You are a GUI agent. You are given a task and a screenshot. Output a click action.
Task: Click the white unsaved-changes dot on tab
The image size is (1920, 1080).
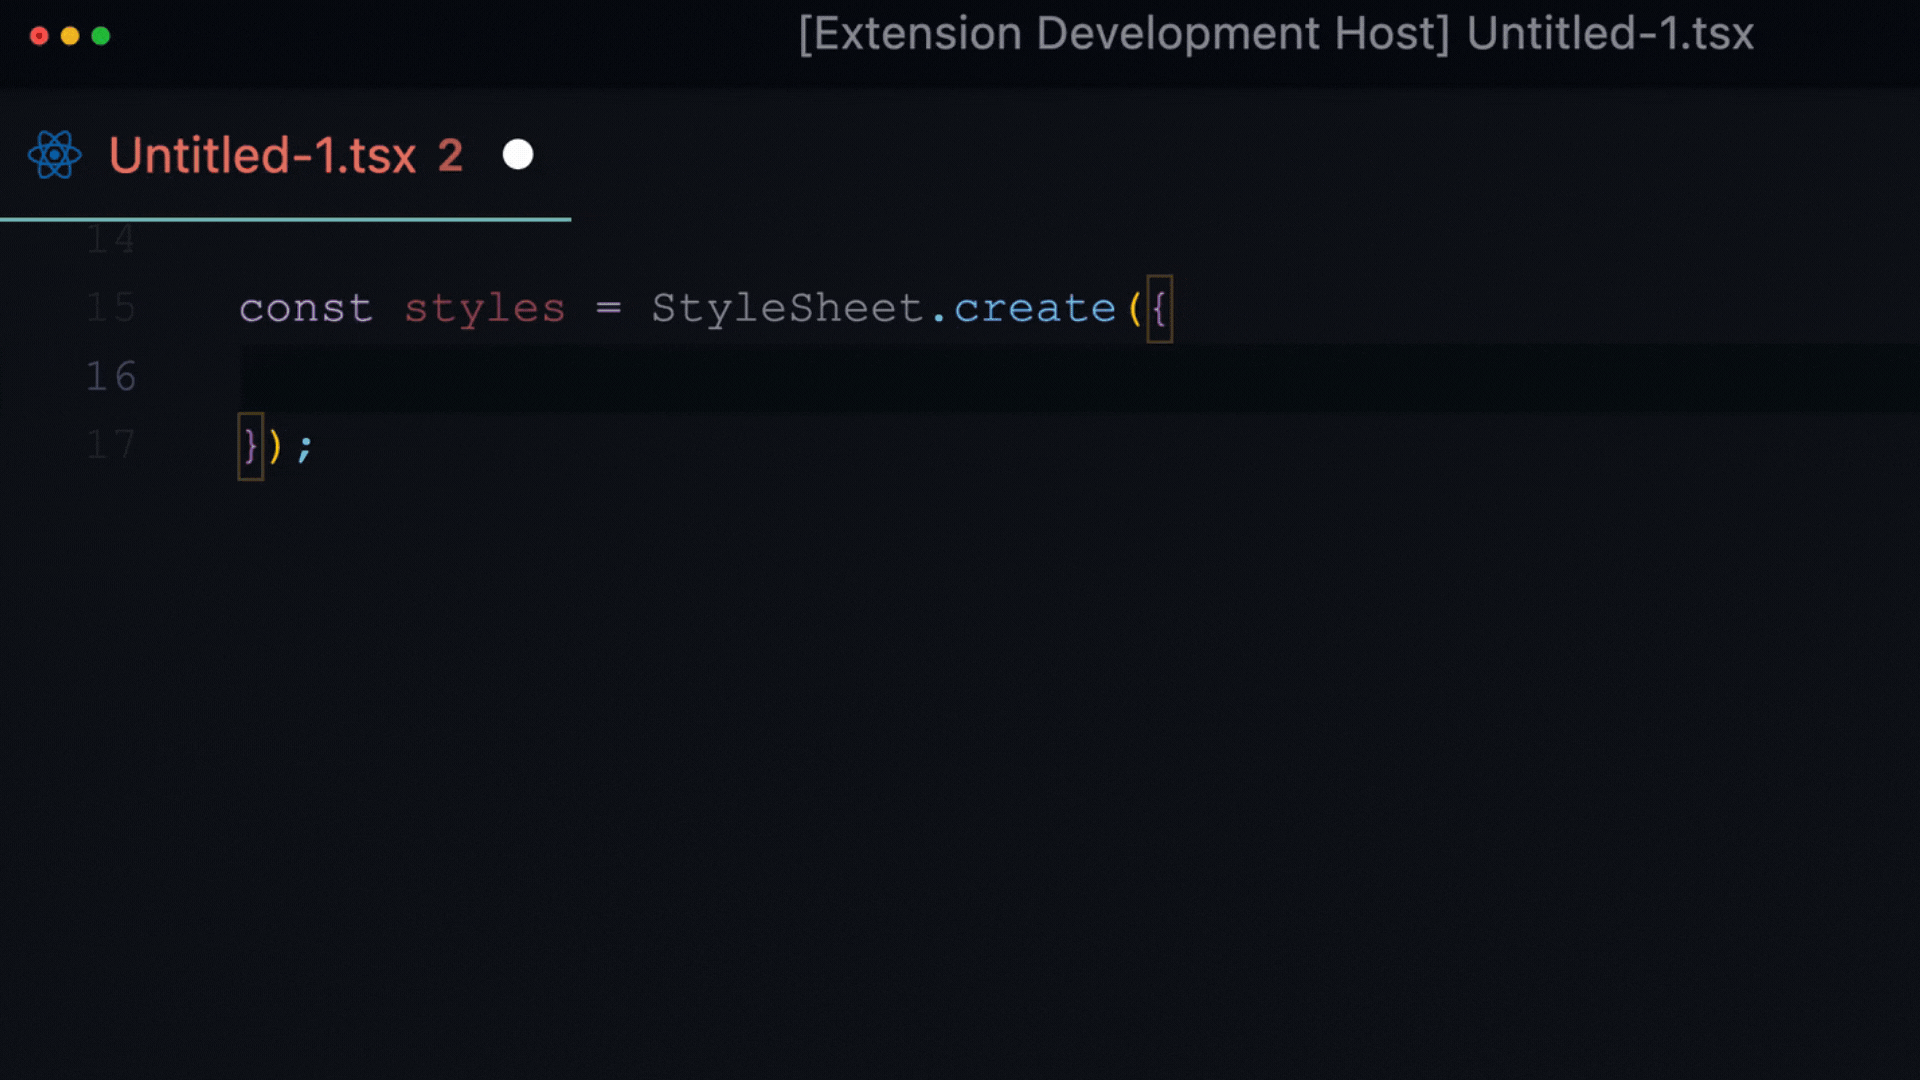(517, 155)
